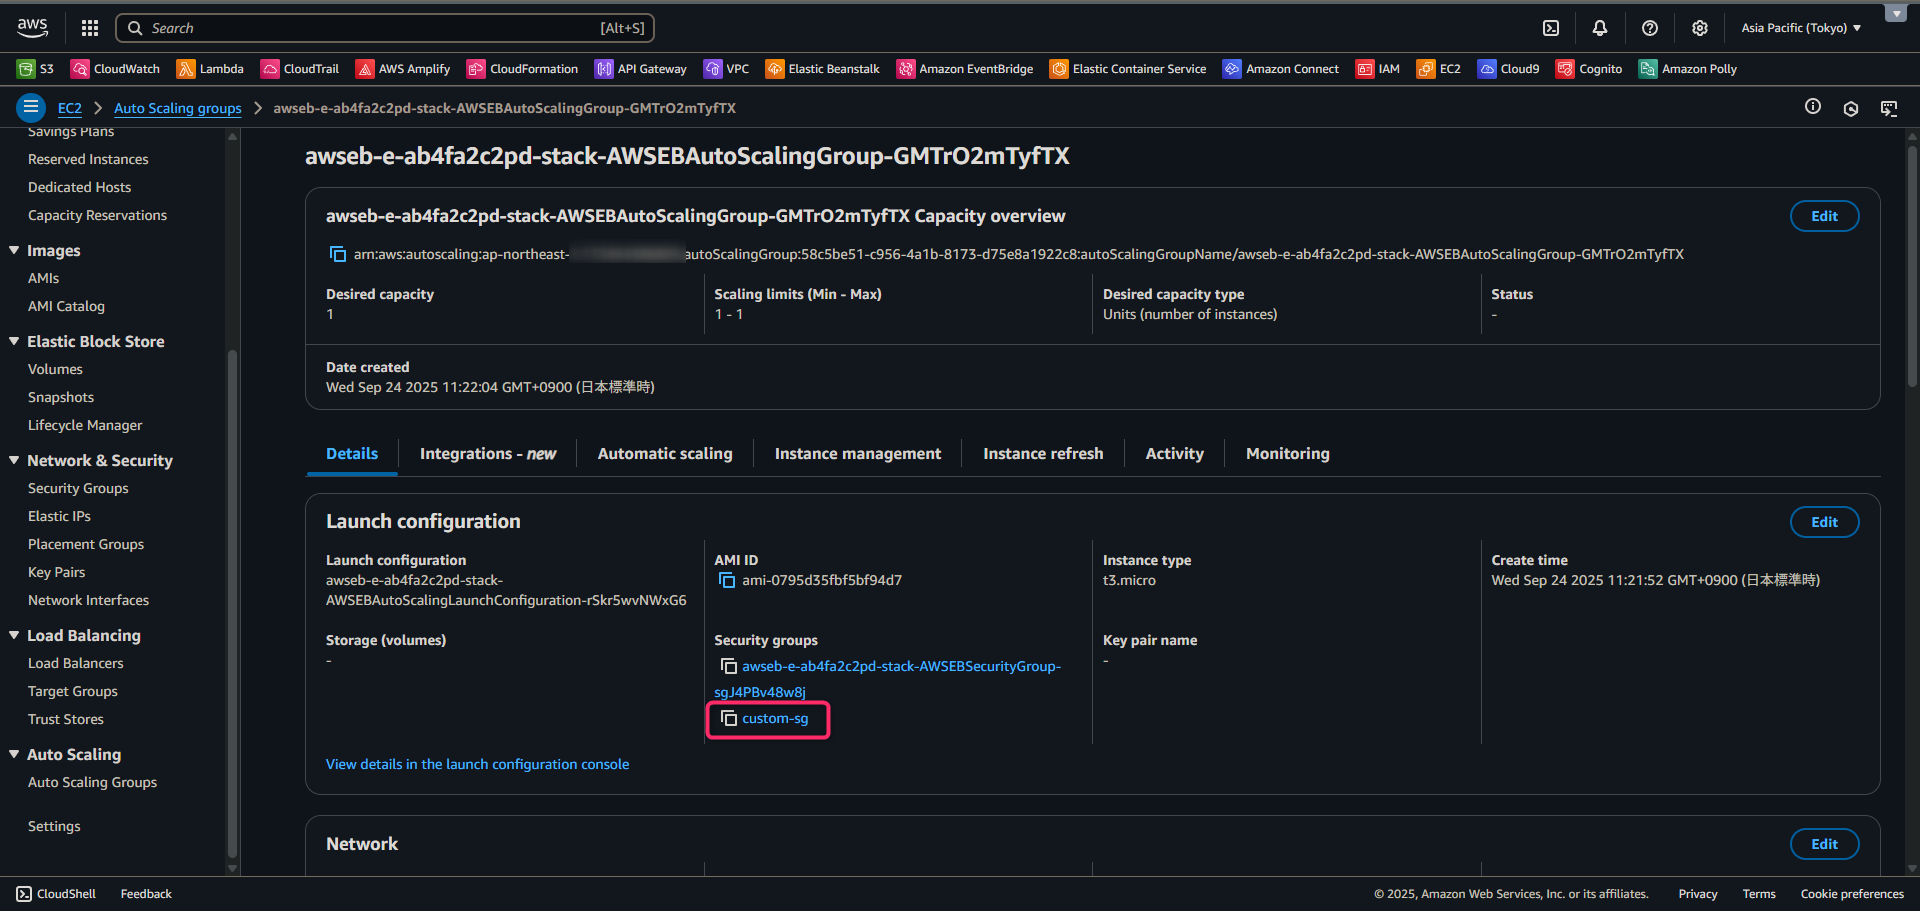
Task: Collapse the Network & Security section
Action: tap(14, 460)
